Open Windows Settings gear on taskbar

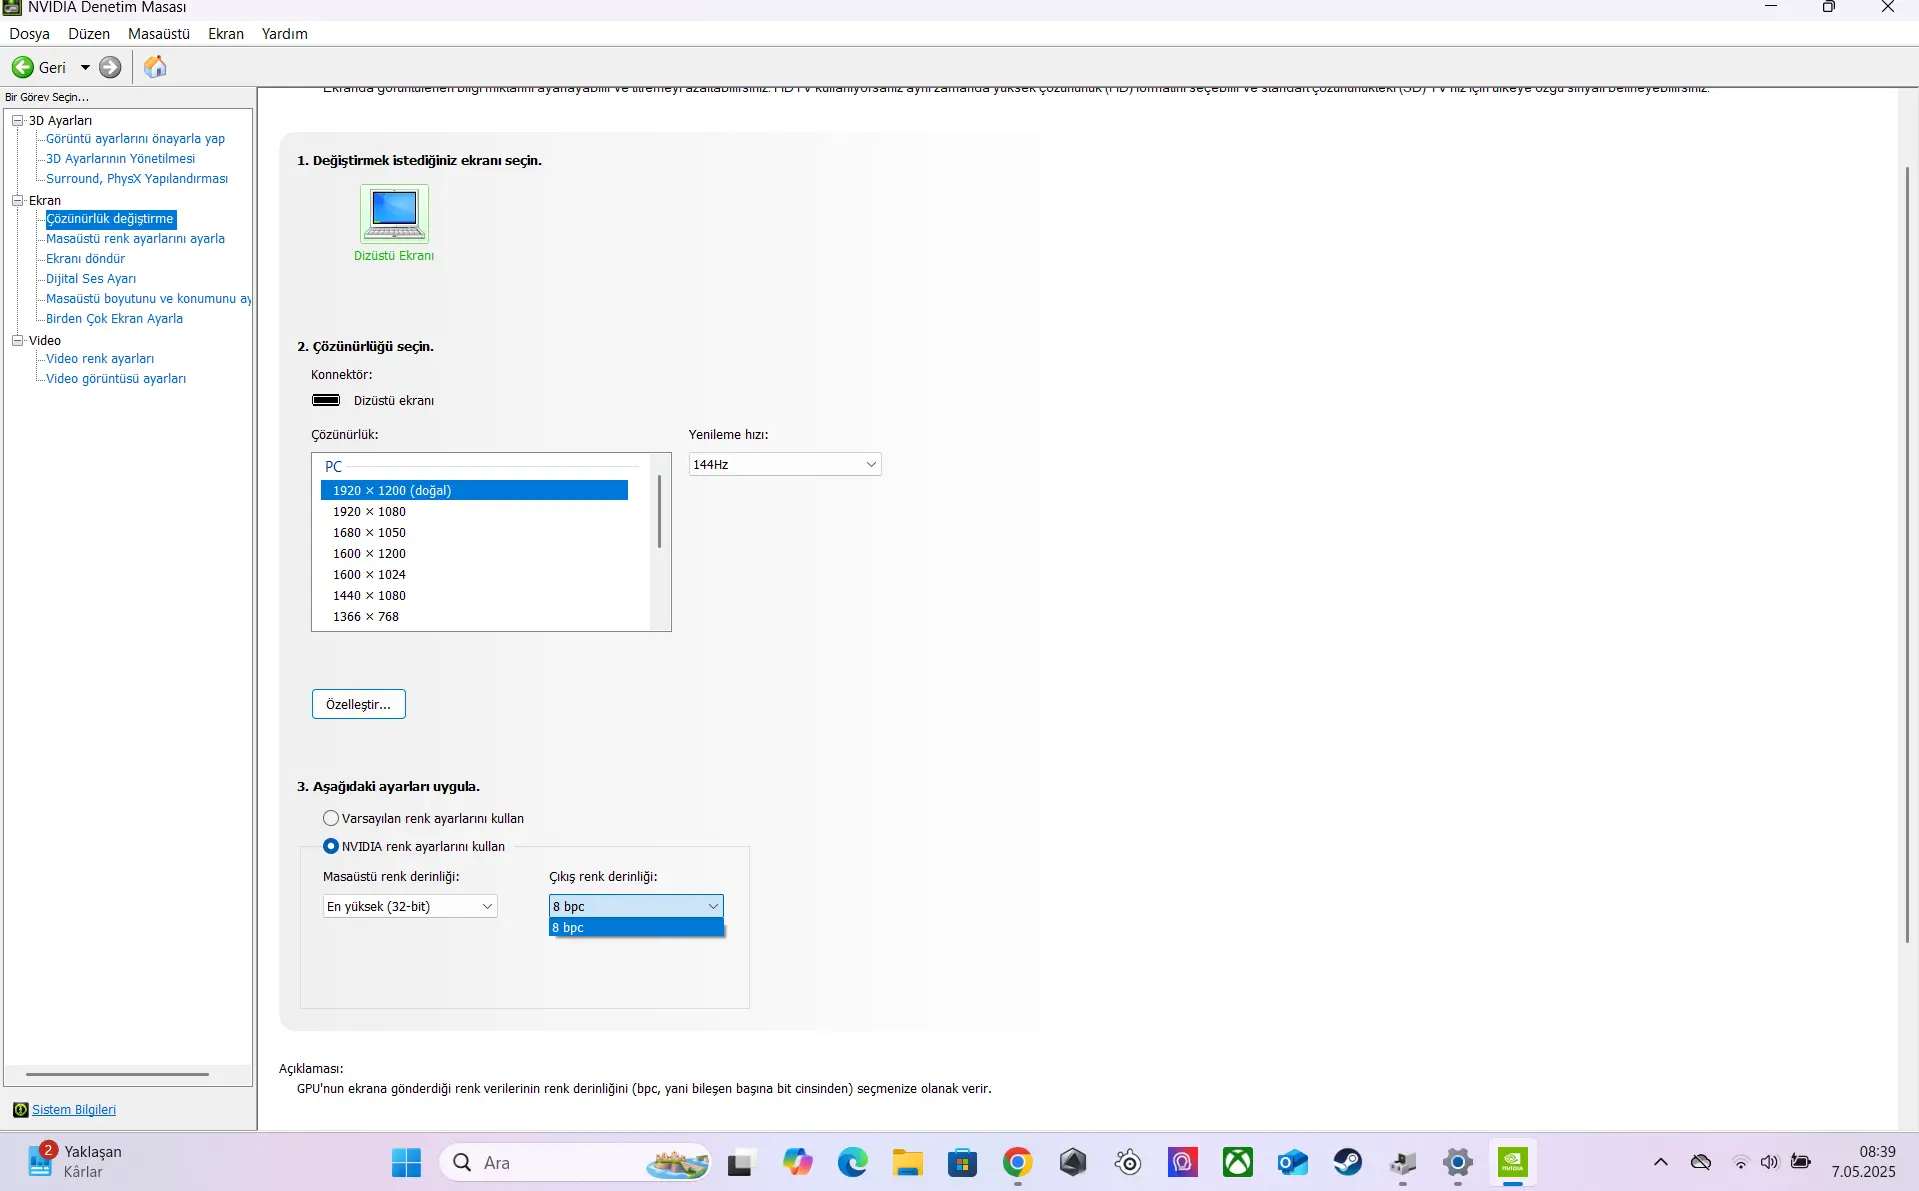(x=1458, y=1163)
